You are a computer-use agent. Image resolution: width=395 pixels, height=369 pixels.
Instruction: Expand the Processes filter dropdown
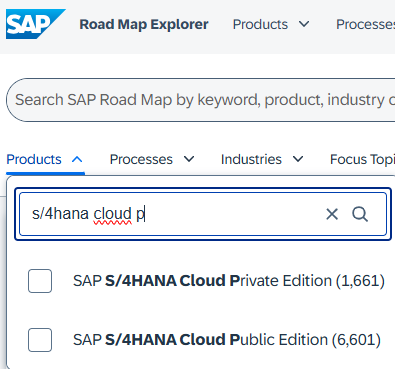tap(152, 159)
